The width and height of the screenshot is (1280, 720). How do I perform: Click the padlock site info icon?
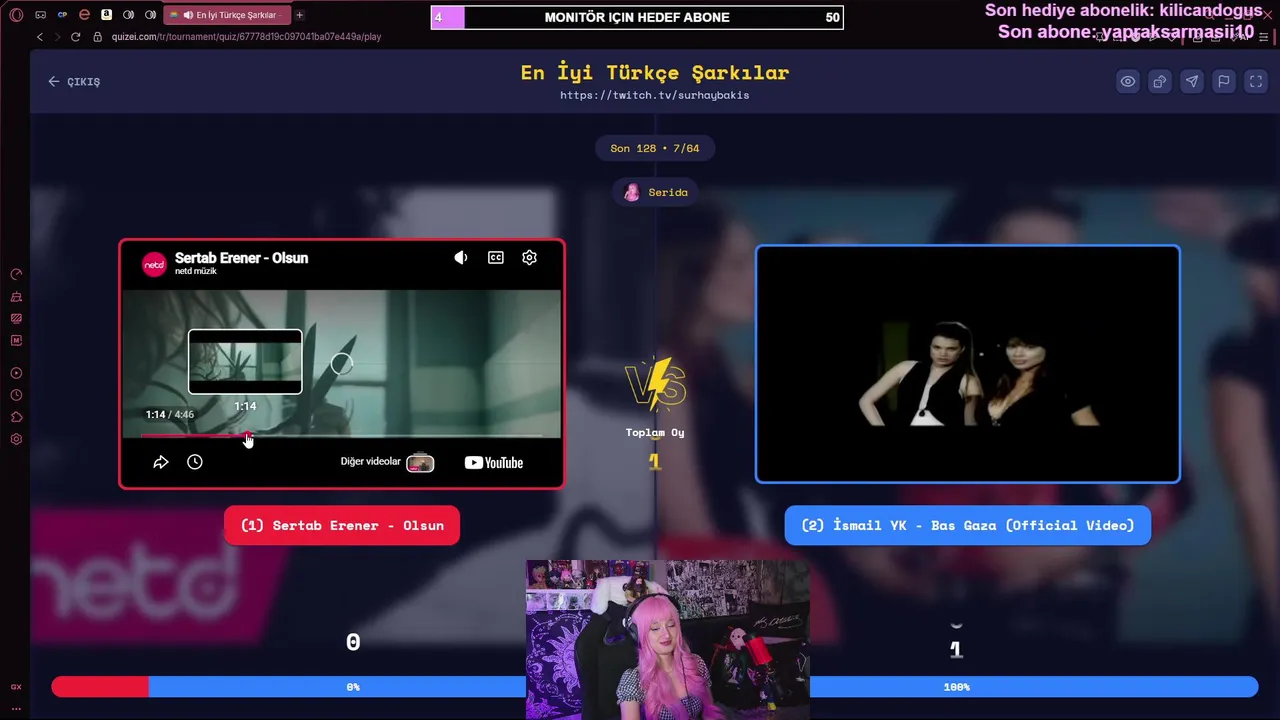98,37
